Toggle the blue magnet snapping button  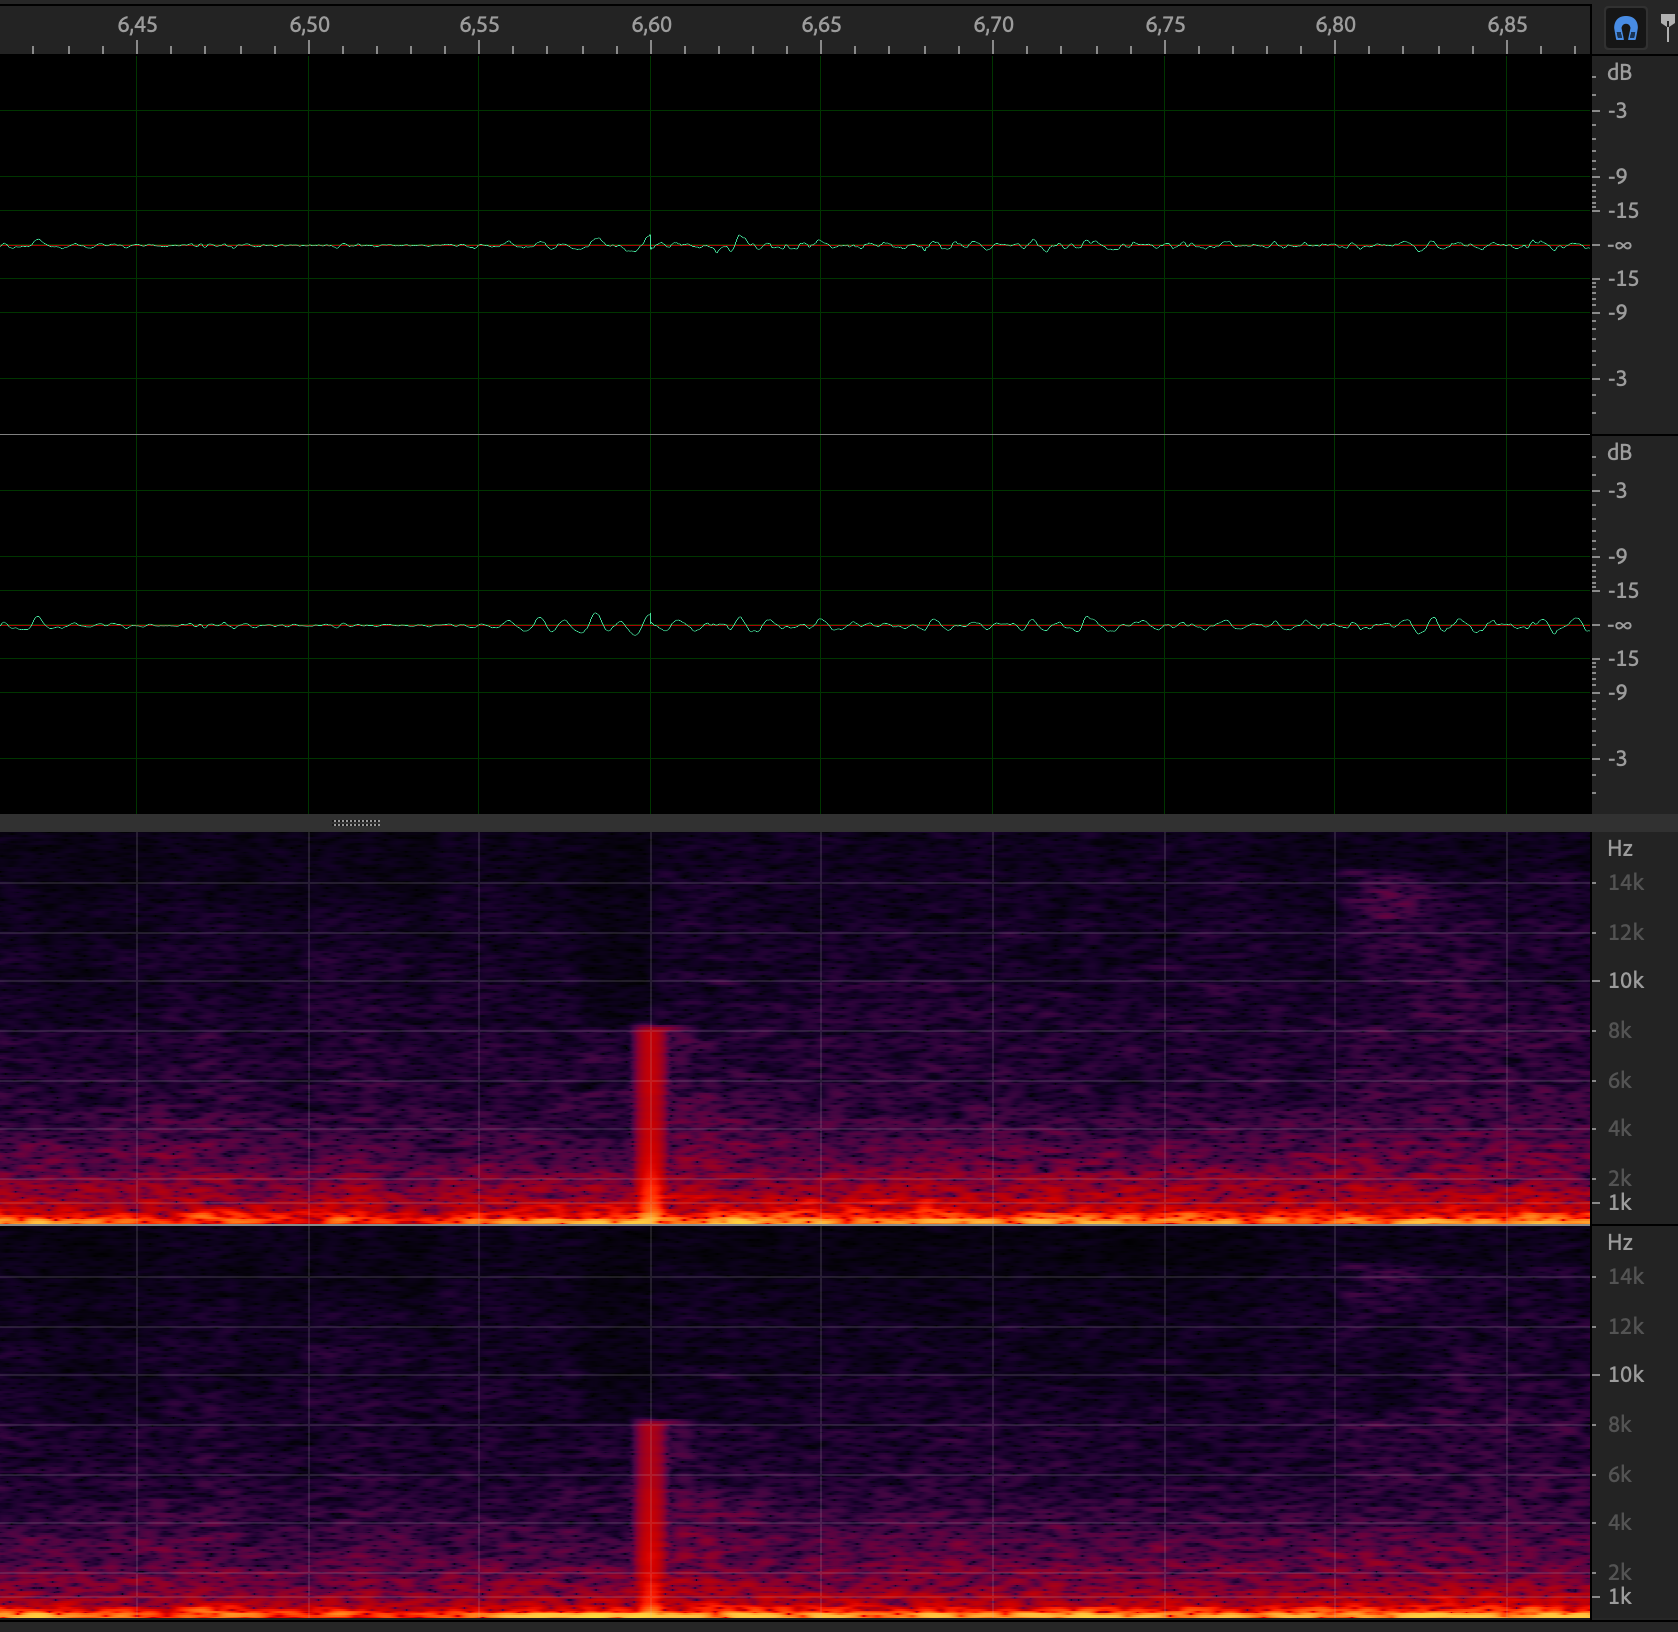[x=1625, y=29]
